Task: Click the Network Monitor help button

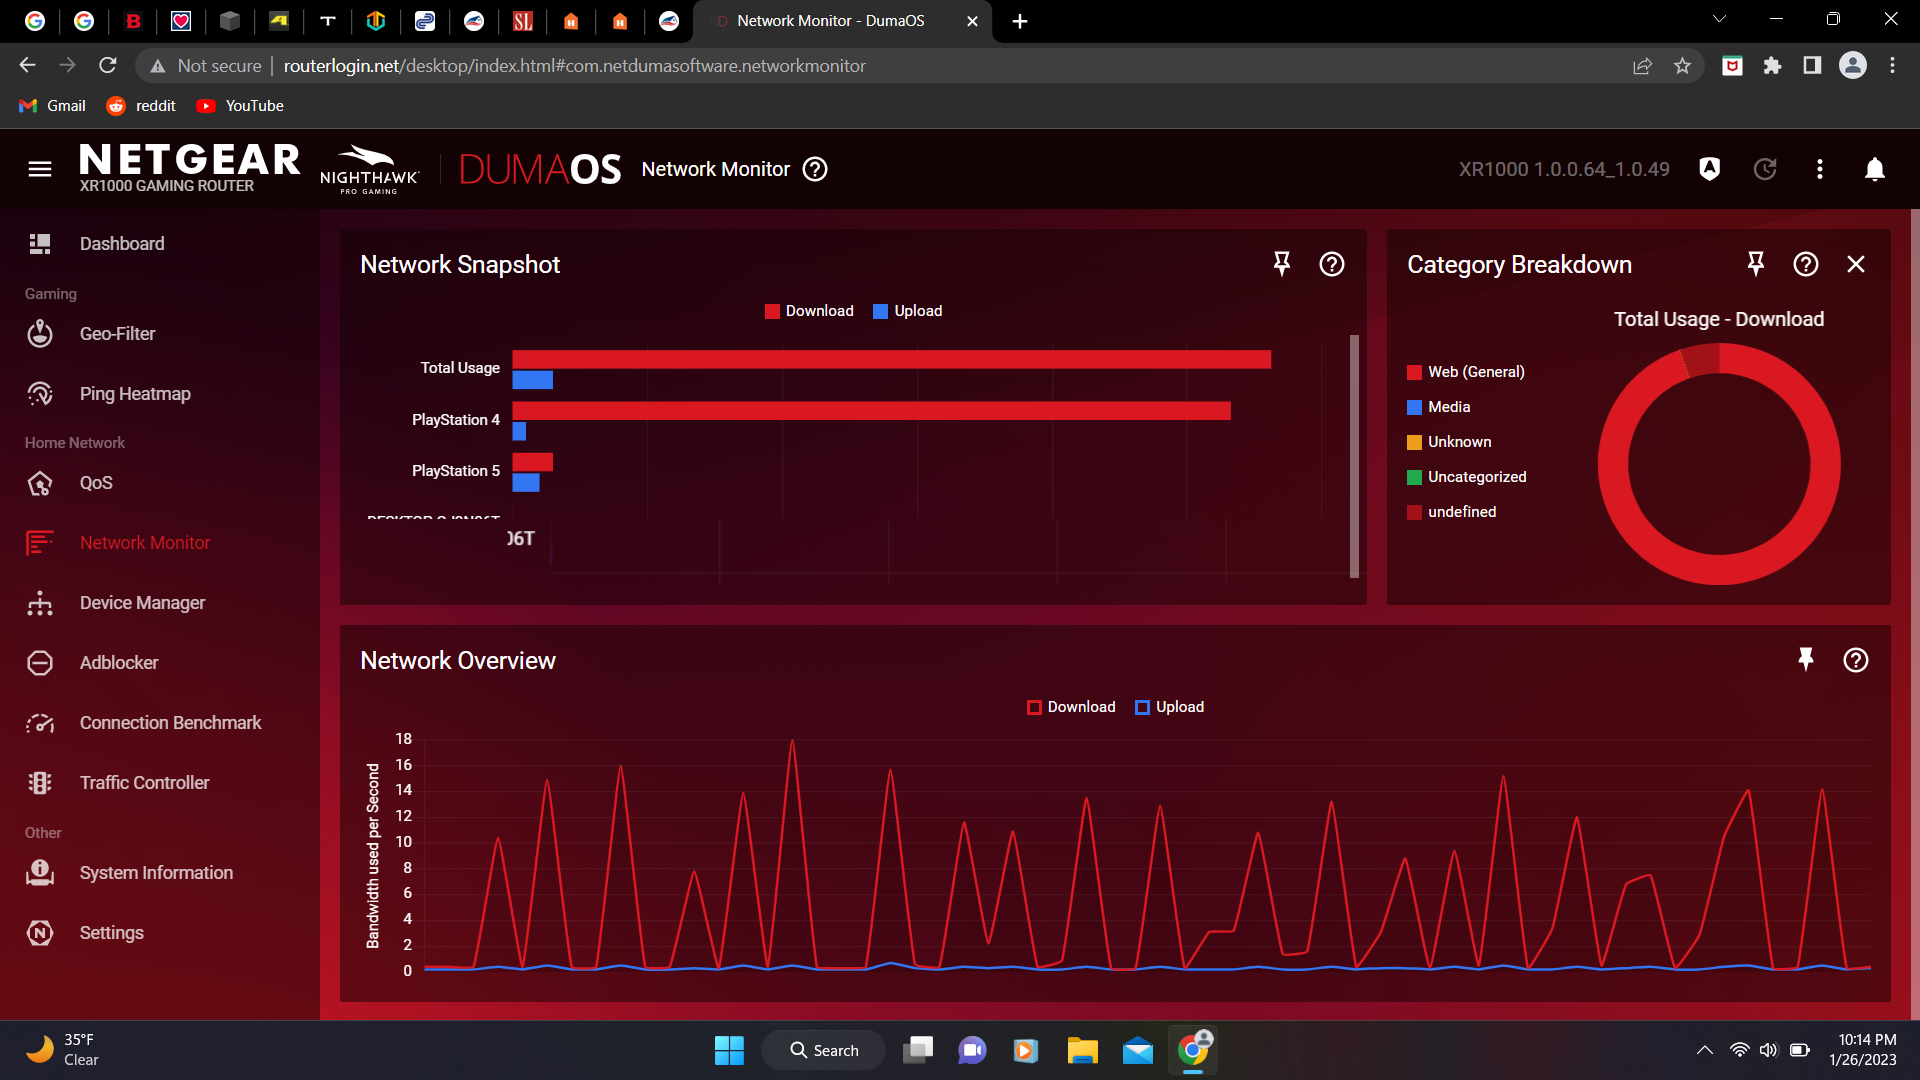Action: [x=815, y=169]
